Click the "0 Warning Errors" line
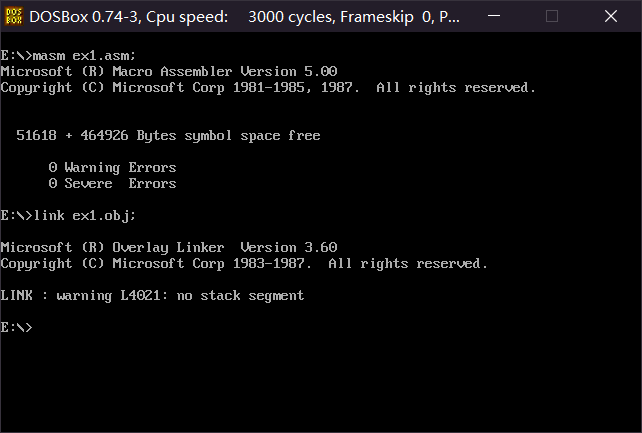Screen dimensions: 642x433 (112, 167)
